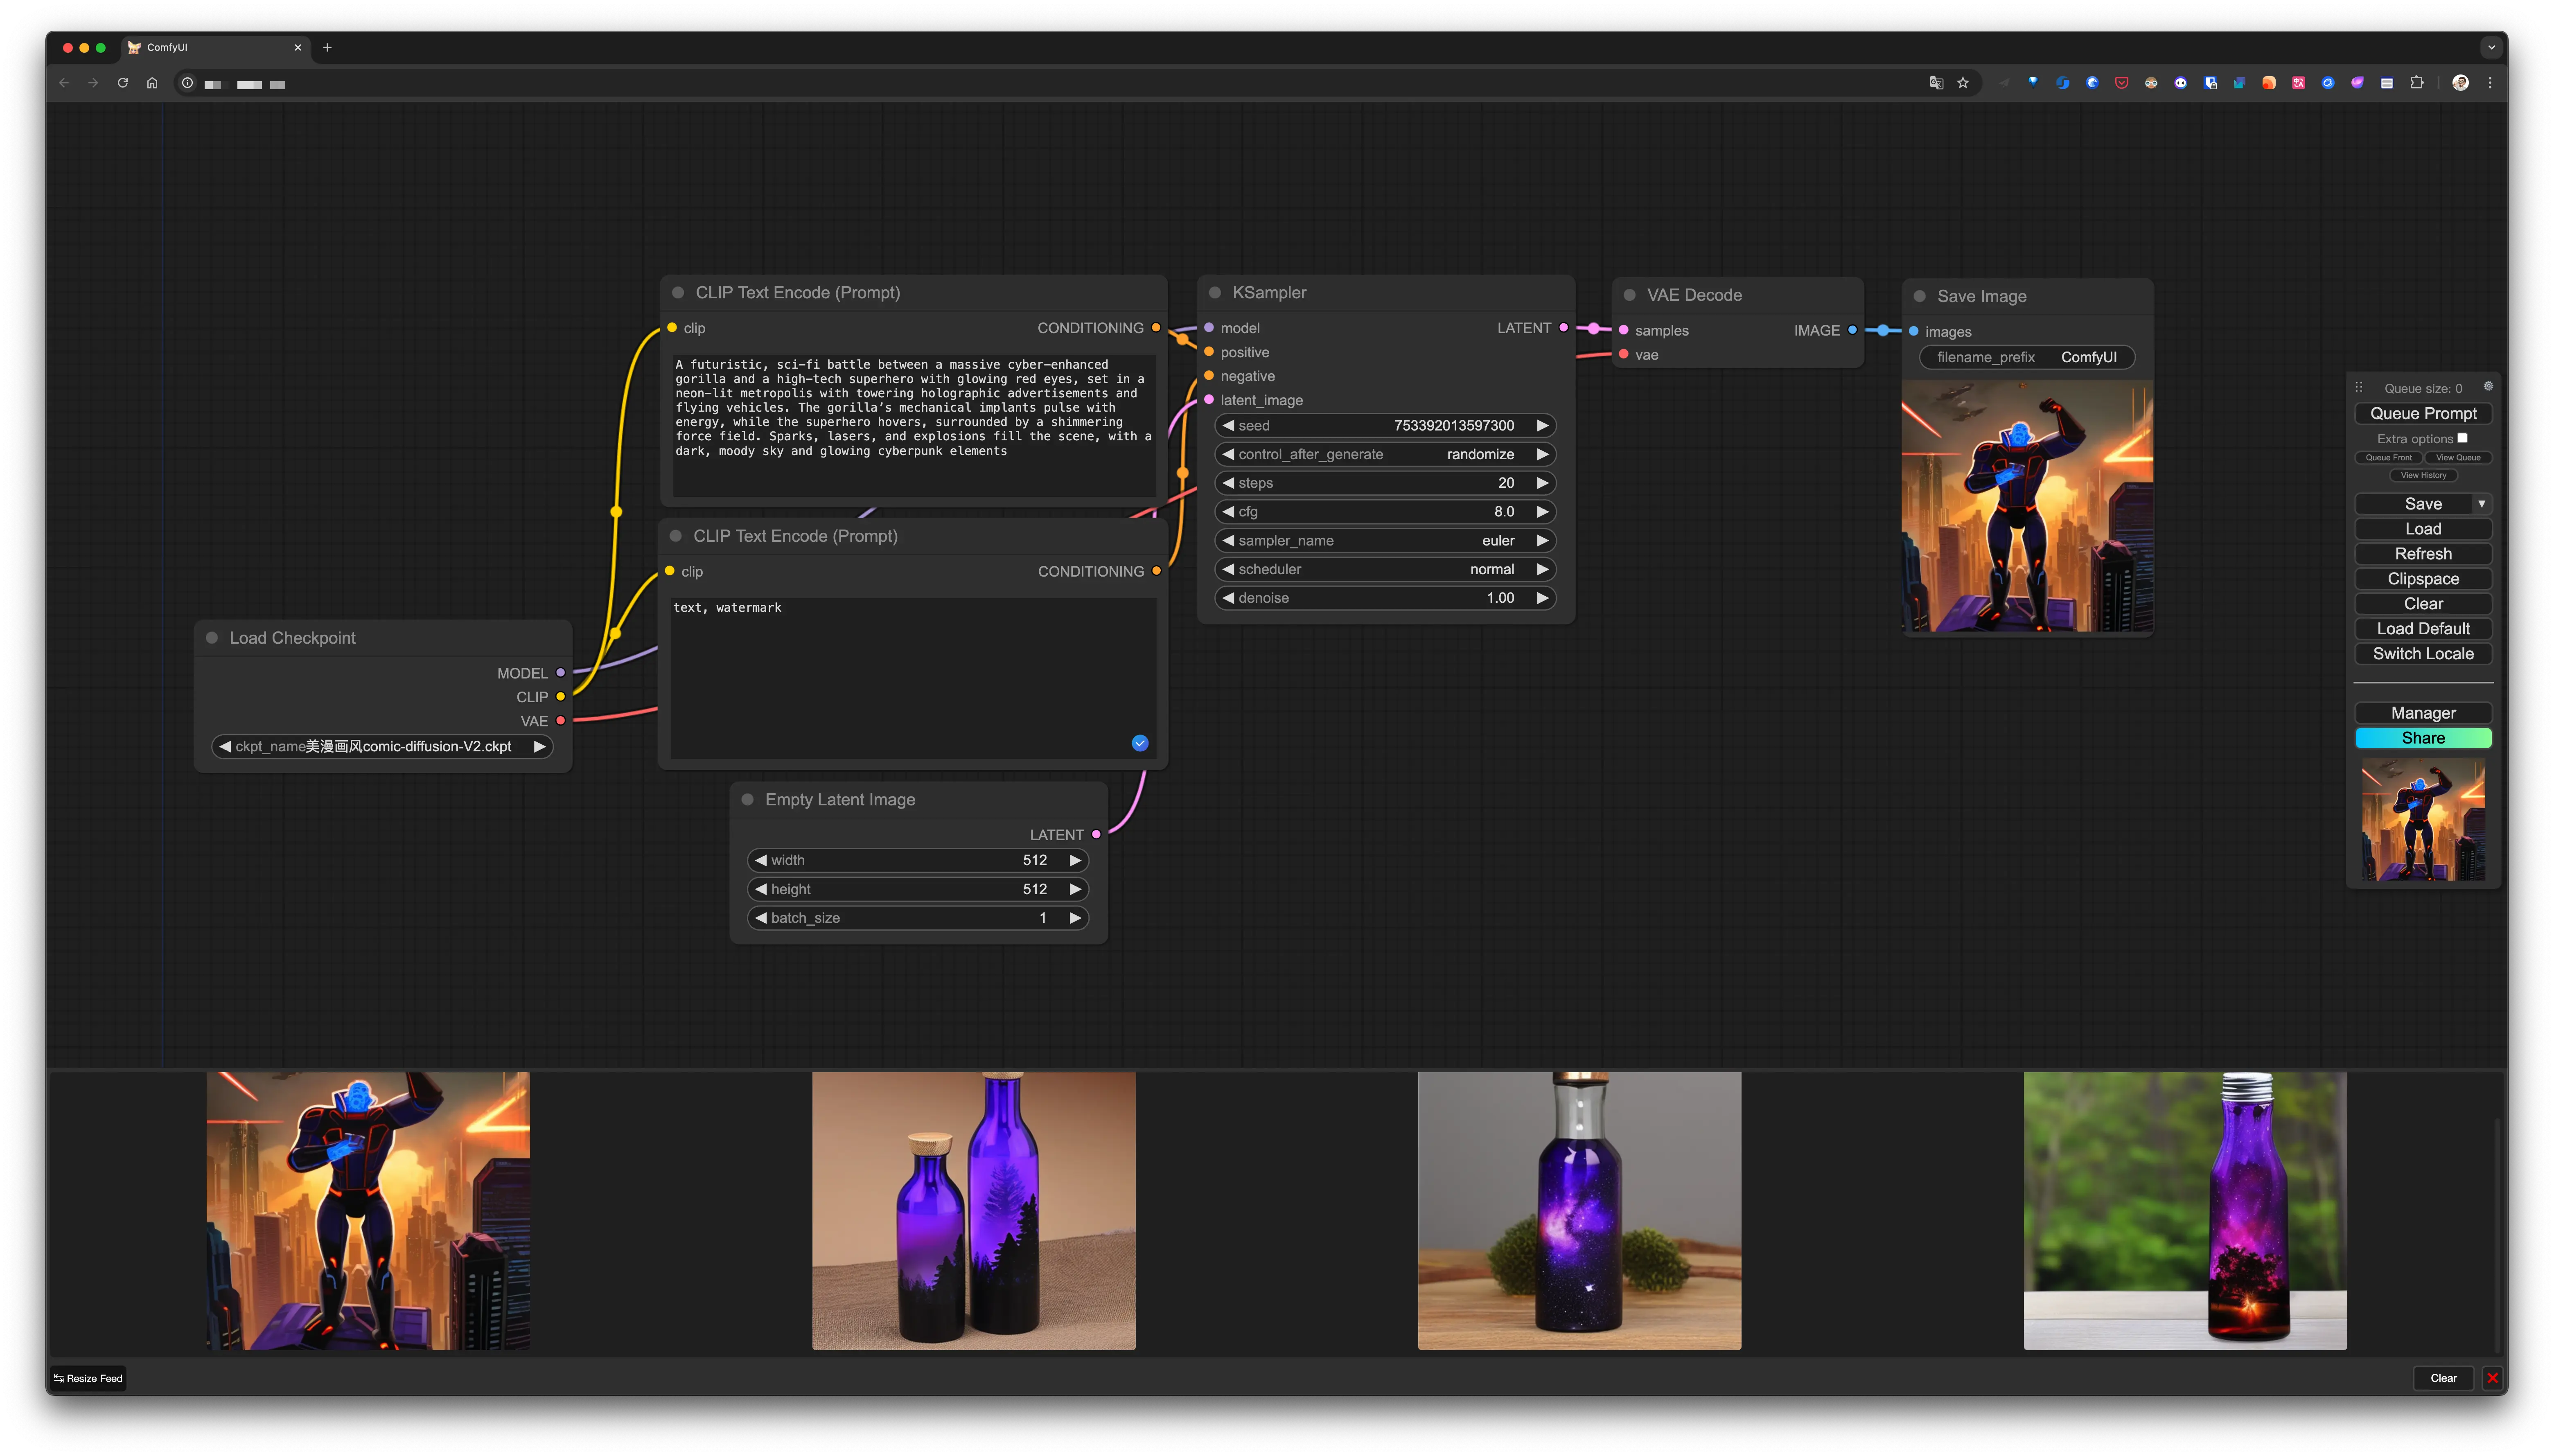Viewport: 2554px width, 1456px height.
Task: Open the browser extensions puzzle icon
Action: tap(2417, 83)
